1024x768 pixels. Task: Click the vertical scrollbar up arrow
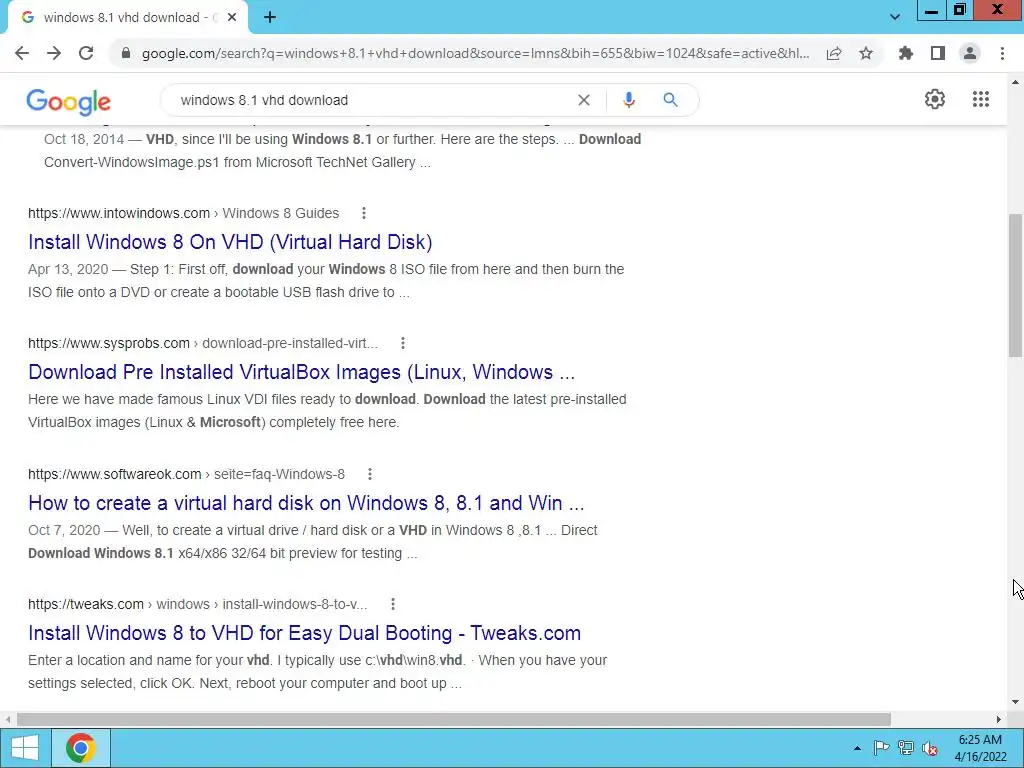1016,82
